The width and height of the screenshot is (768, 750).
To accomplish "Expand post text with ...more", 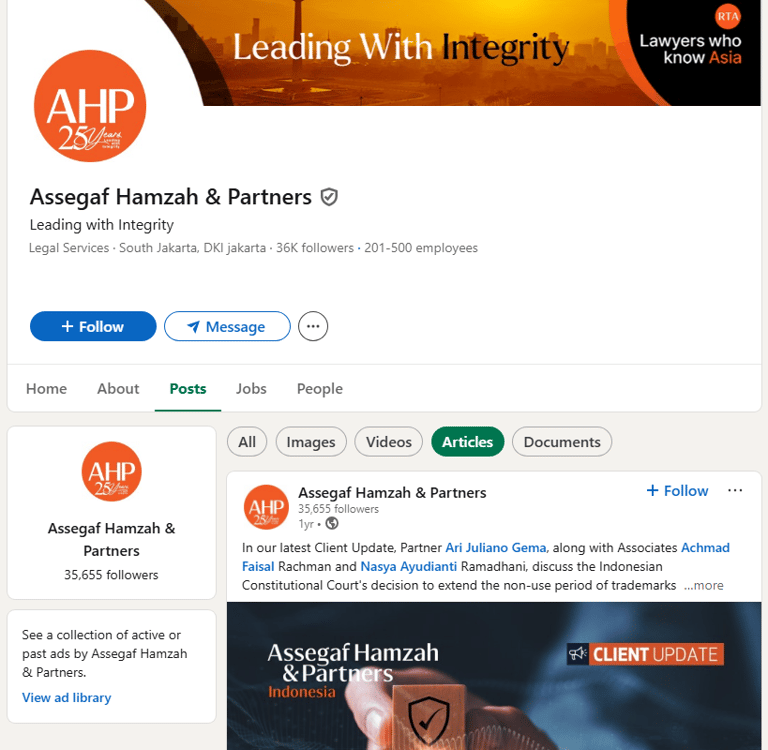I will (703, 585).
